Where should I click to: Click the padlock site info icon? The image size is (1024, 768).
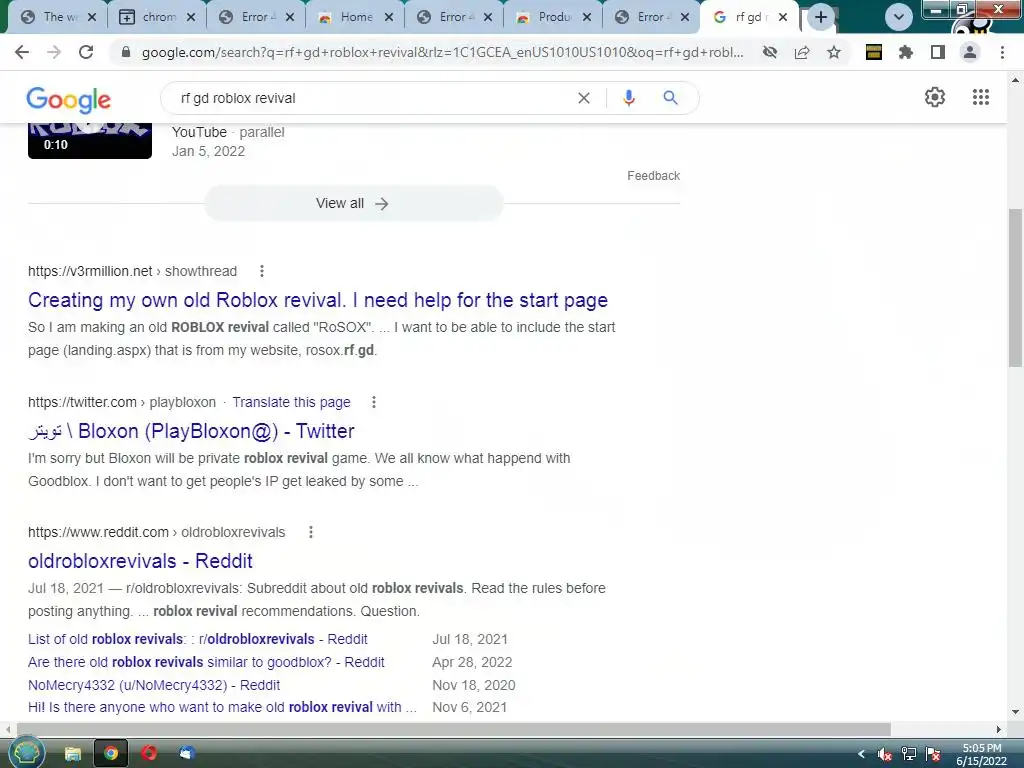(126, 52)
